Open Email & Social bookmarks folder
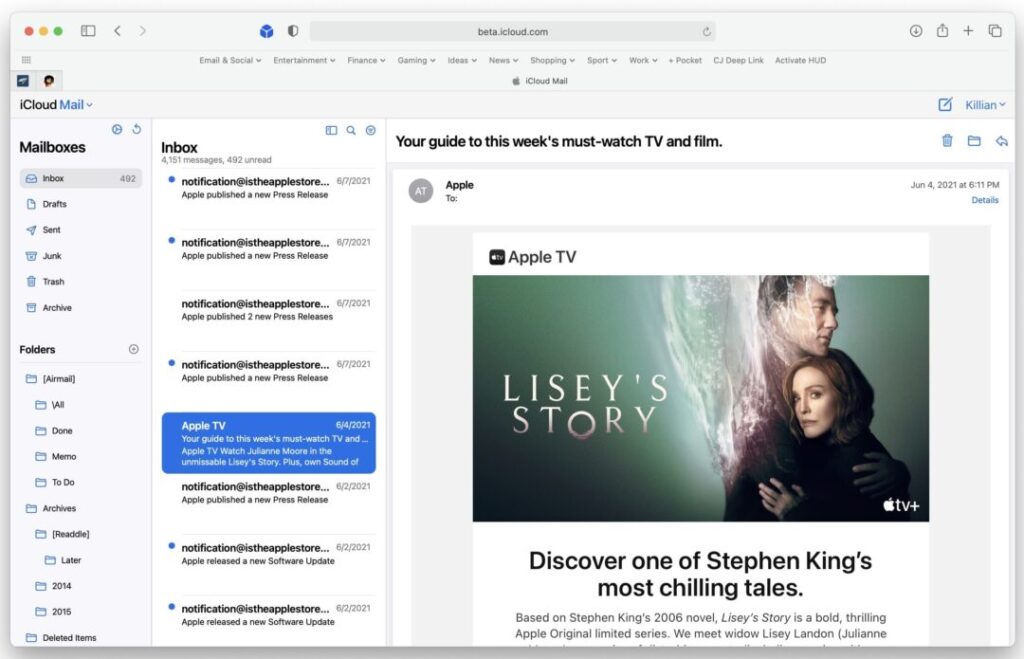The width and height of the screenshot is (1024, 659). click(230, 60)
